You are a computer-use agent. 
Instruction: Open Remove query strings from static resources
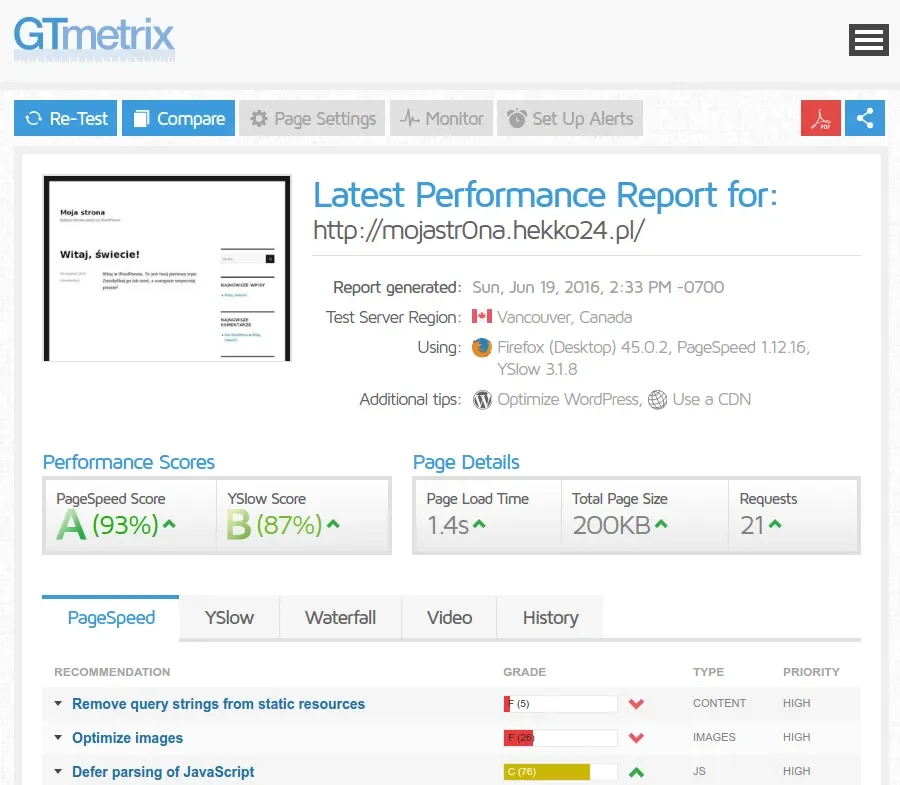[x=218, y=704]
